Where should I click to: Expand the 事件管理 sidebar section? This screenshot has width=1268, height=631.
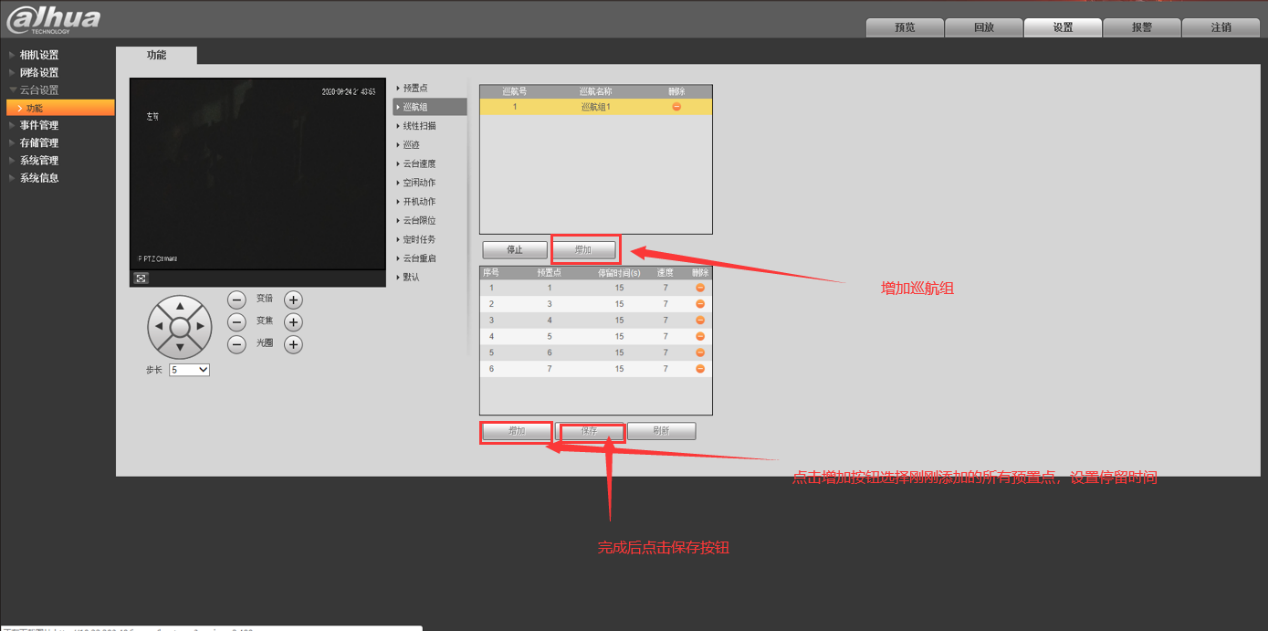click(x=39, y=125)
